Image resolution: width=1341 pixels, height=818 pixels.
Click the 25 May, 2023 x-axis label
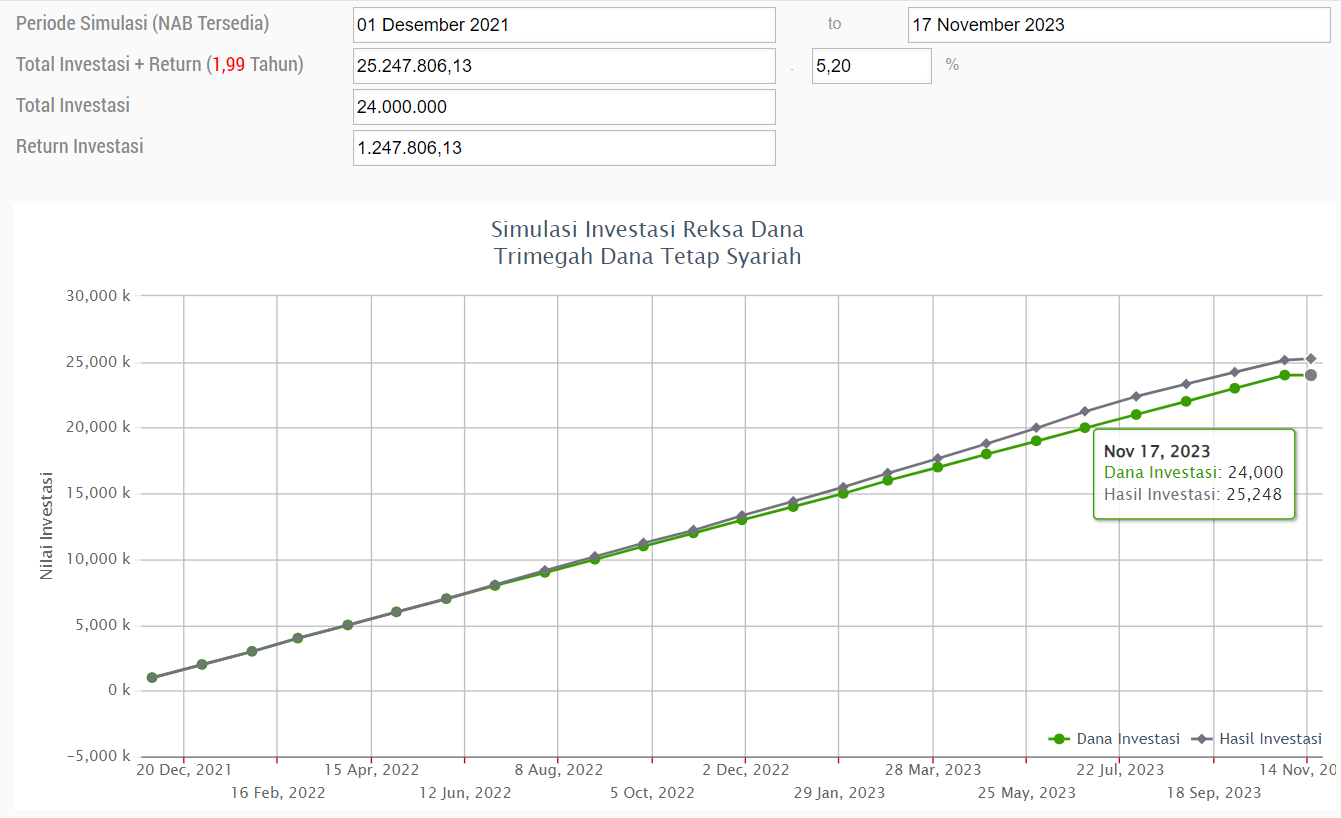1027,793
